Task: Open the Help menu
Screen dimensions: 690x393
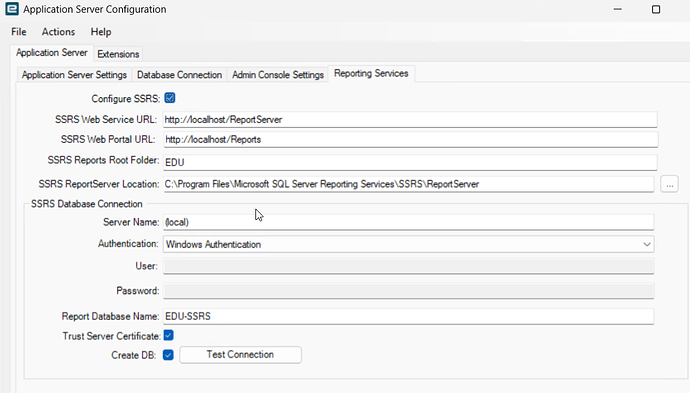Action: 101,32
